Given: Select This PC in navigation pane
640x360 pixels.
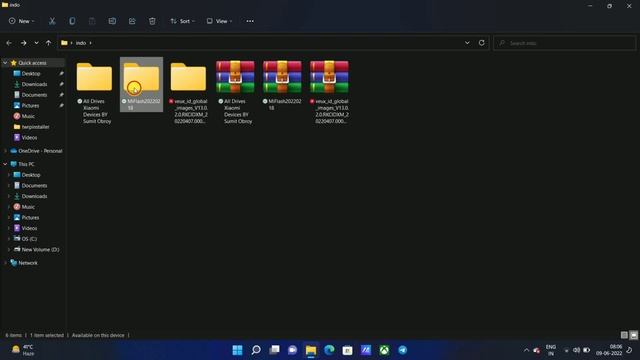Looking at the screenshot, I should point(26,164).
